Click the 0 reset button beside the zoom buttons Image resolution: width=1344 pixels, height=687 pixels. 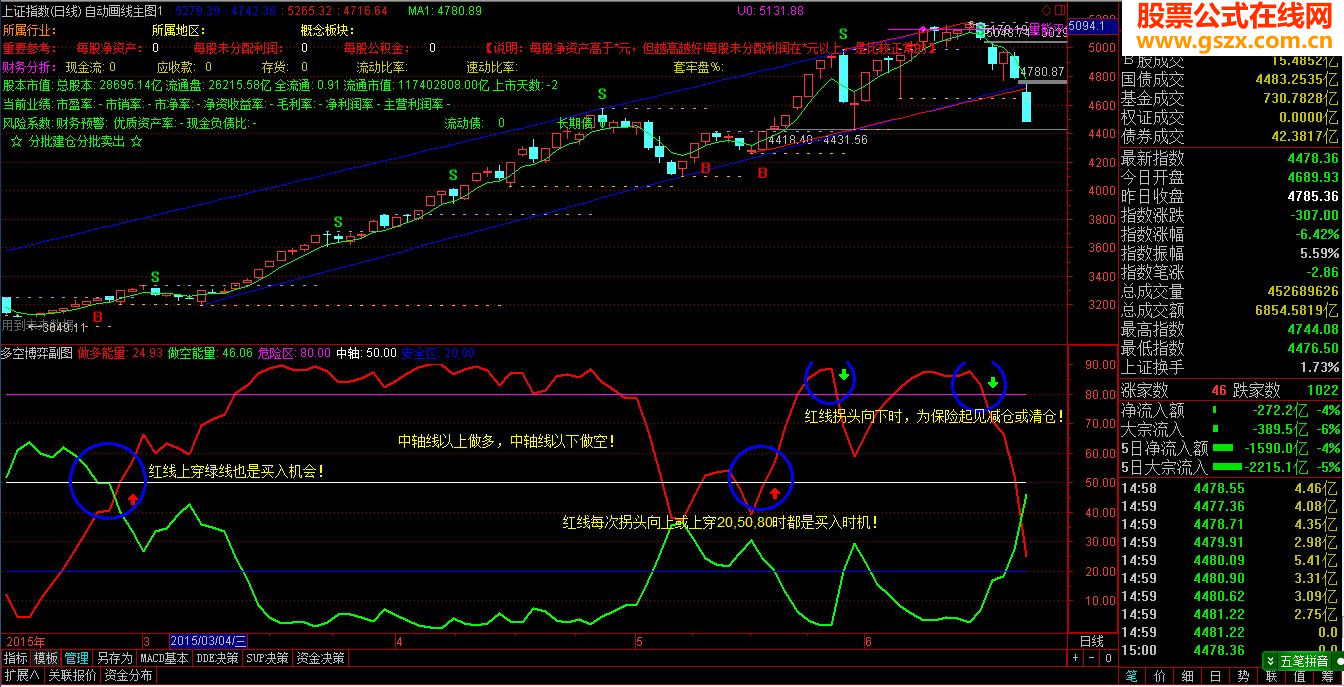click(1106, 658)
